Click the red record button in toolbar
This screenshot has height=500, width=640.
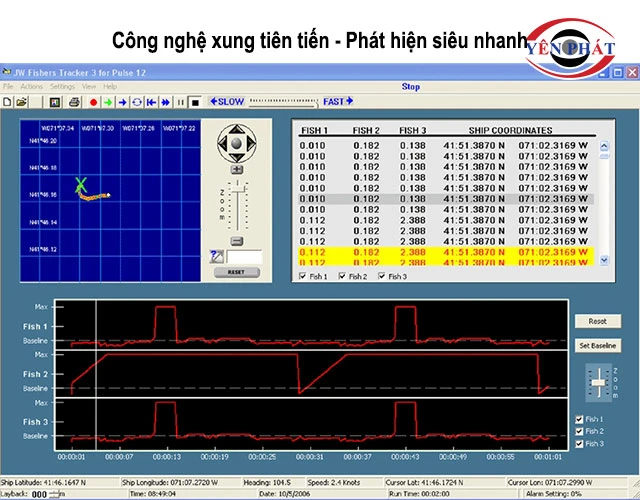pos(94,102)
